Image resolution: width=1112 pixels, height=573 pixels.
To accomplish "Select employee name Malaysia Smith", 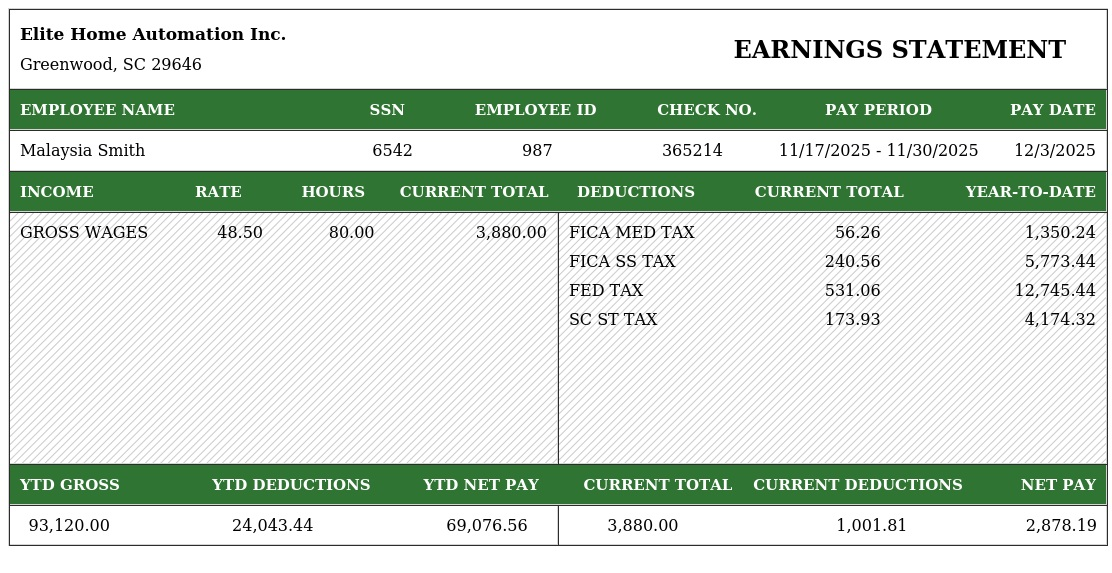I will [82, 150].
